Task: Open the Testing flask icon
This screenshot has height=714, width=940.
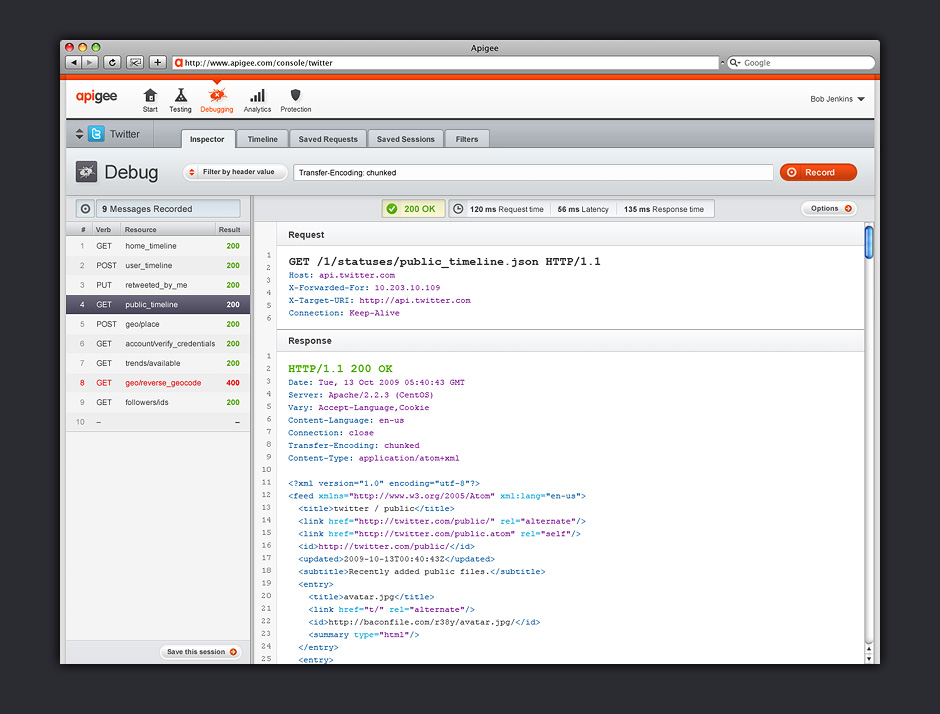Action: [180, 96]
